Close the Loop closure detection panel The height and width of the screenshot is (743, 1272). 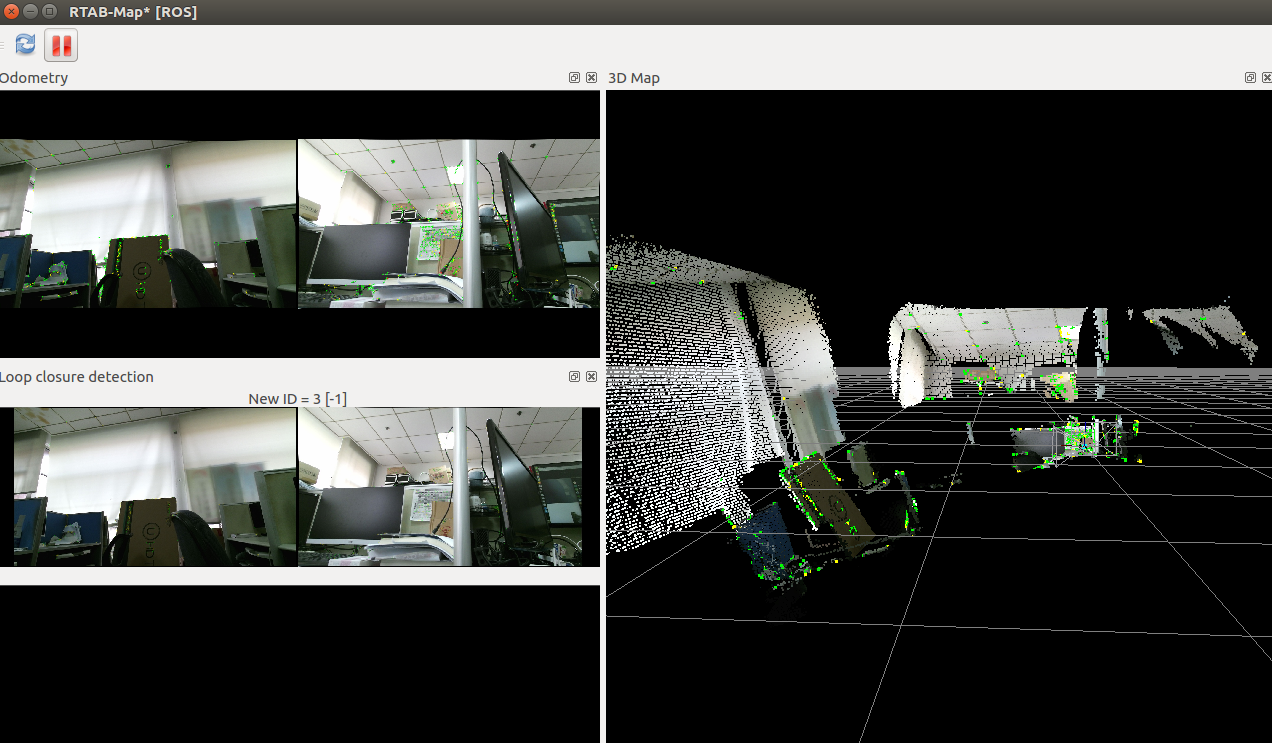coord(591,377)
